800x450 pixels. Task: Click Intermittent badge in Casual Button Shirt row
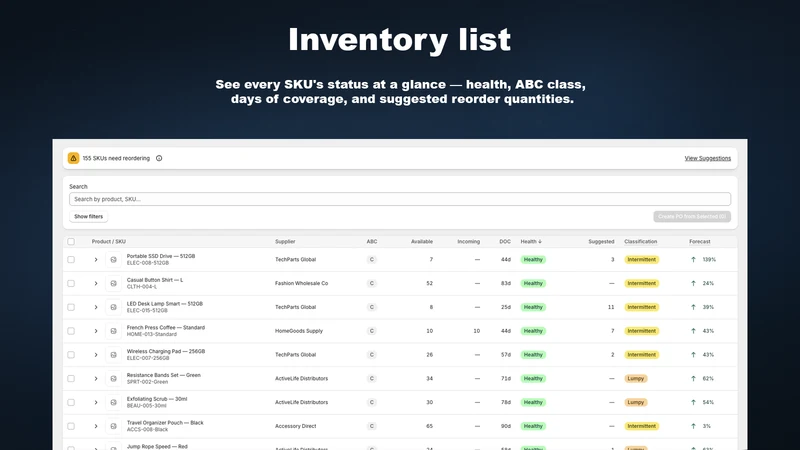pos(641,283)
